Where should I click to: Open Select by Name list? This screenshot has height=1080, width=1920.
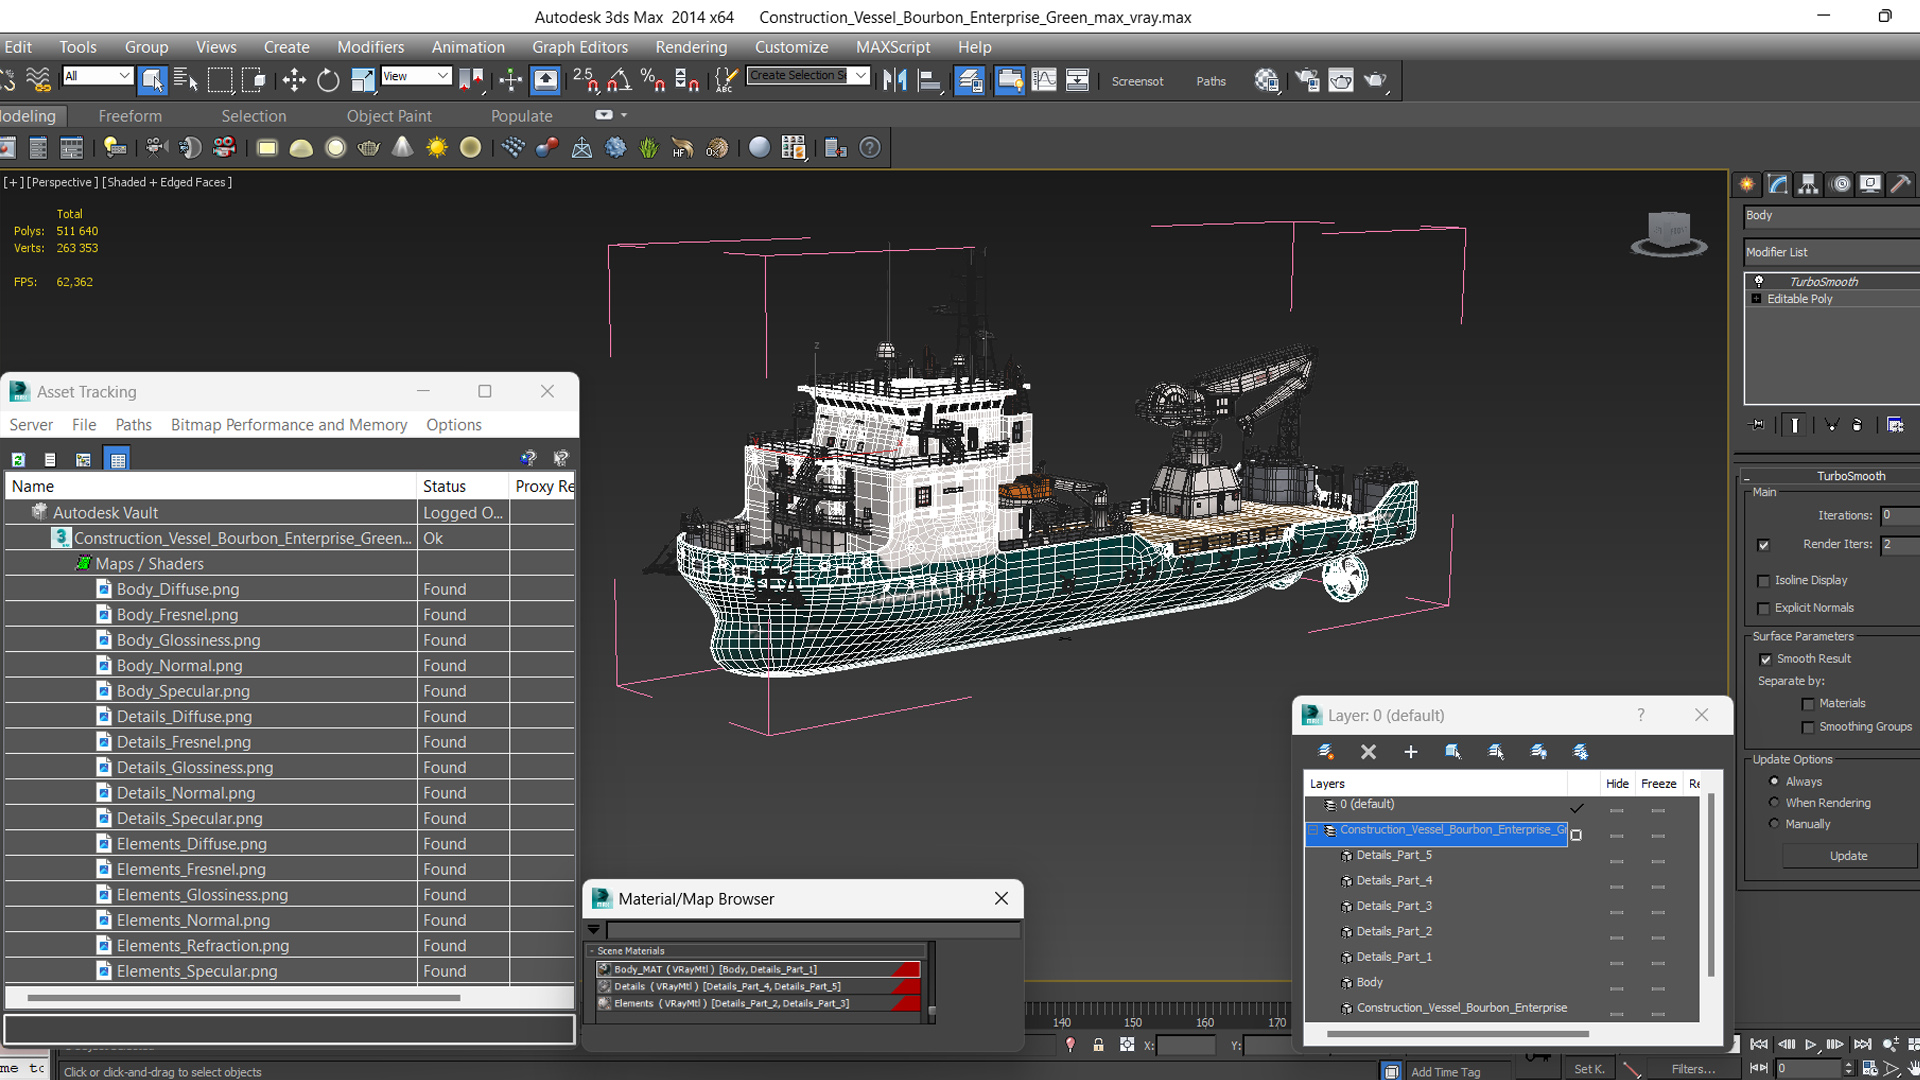coord(186,80)
